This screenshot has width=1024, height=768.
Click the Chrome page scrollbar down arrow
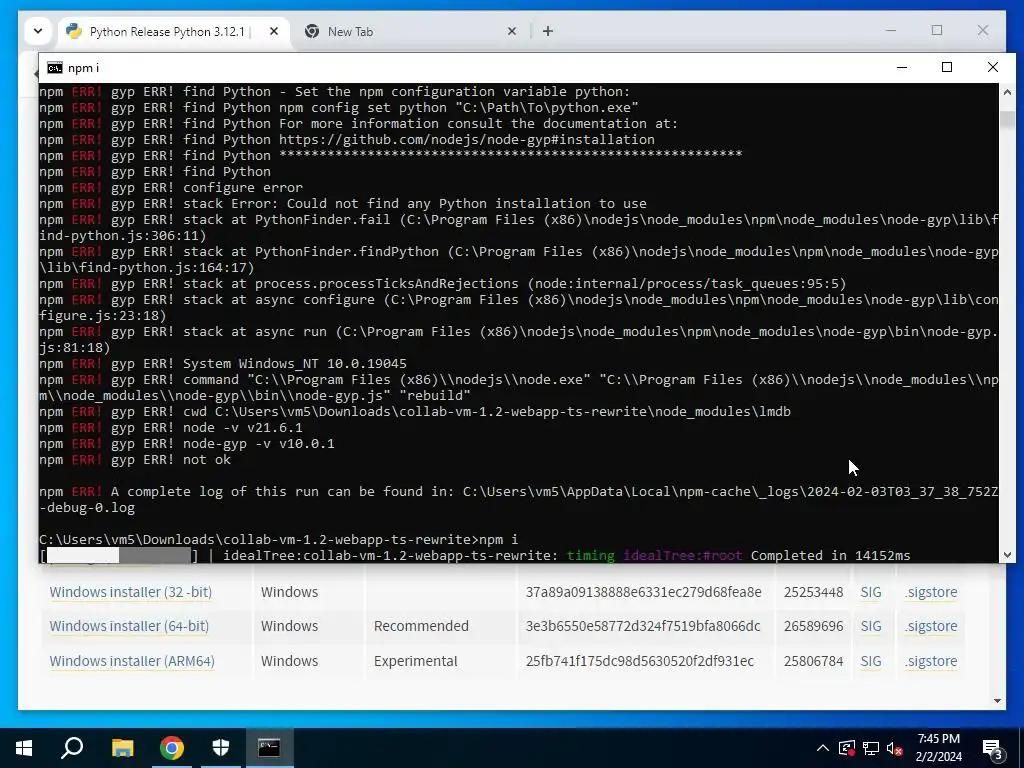click(997, 701)
